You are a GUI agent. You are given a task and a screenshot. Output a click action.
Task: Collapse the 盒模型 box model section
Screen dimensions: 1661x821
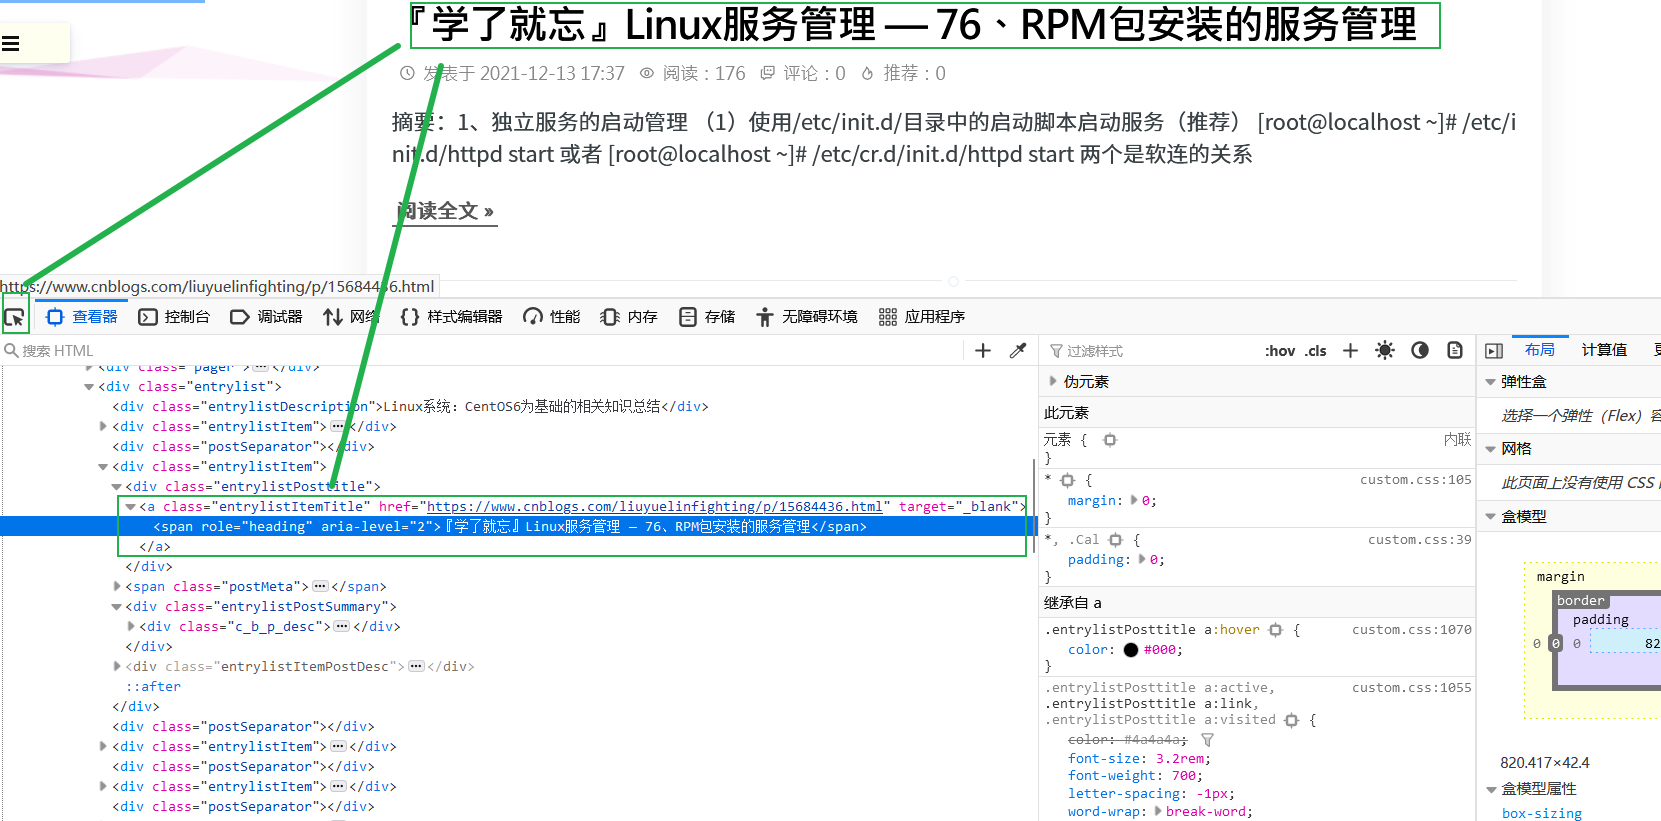click(x=1490, y=517)
